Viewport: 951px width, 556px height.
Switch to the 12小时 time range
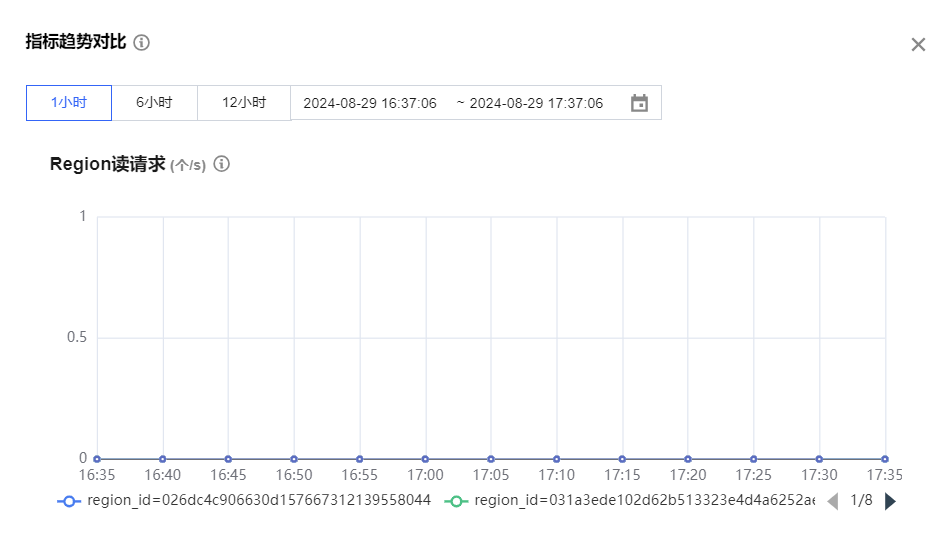(x=244, y=103)
